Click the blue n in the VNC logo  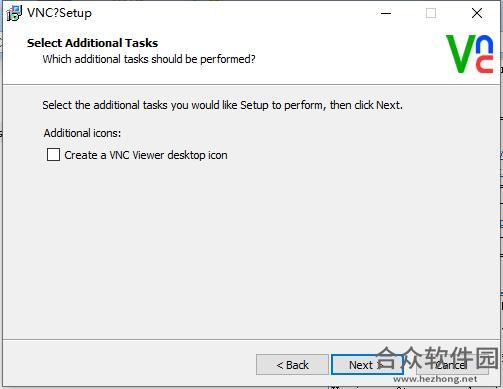485,45
